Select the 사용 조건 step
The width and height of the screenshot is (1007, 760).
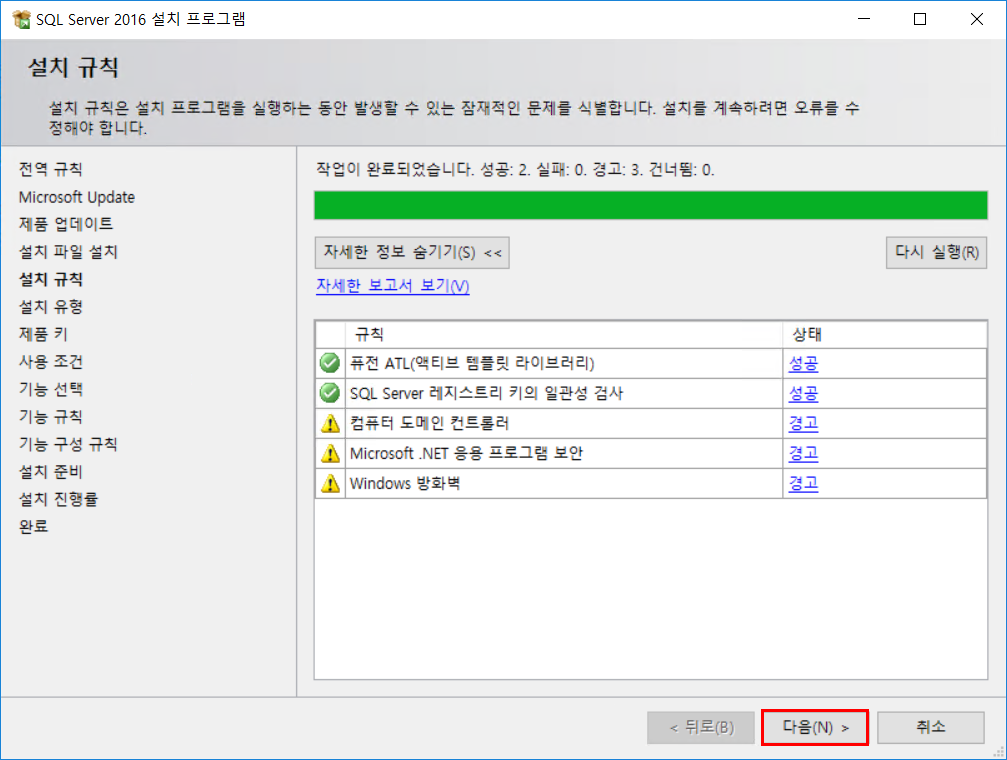(51, 361)
